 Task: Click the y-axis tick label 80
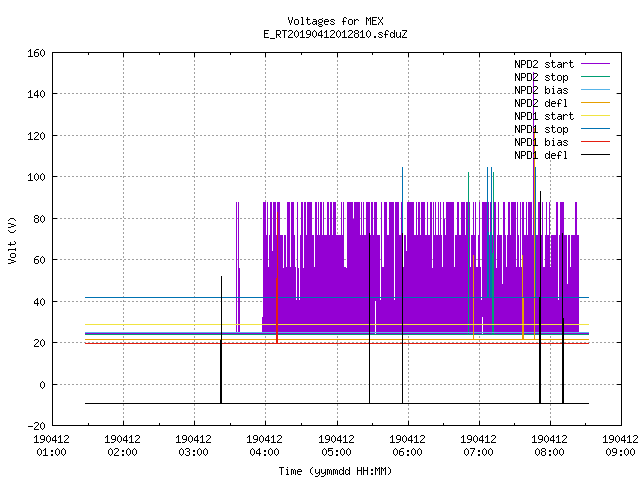[39, 219]
